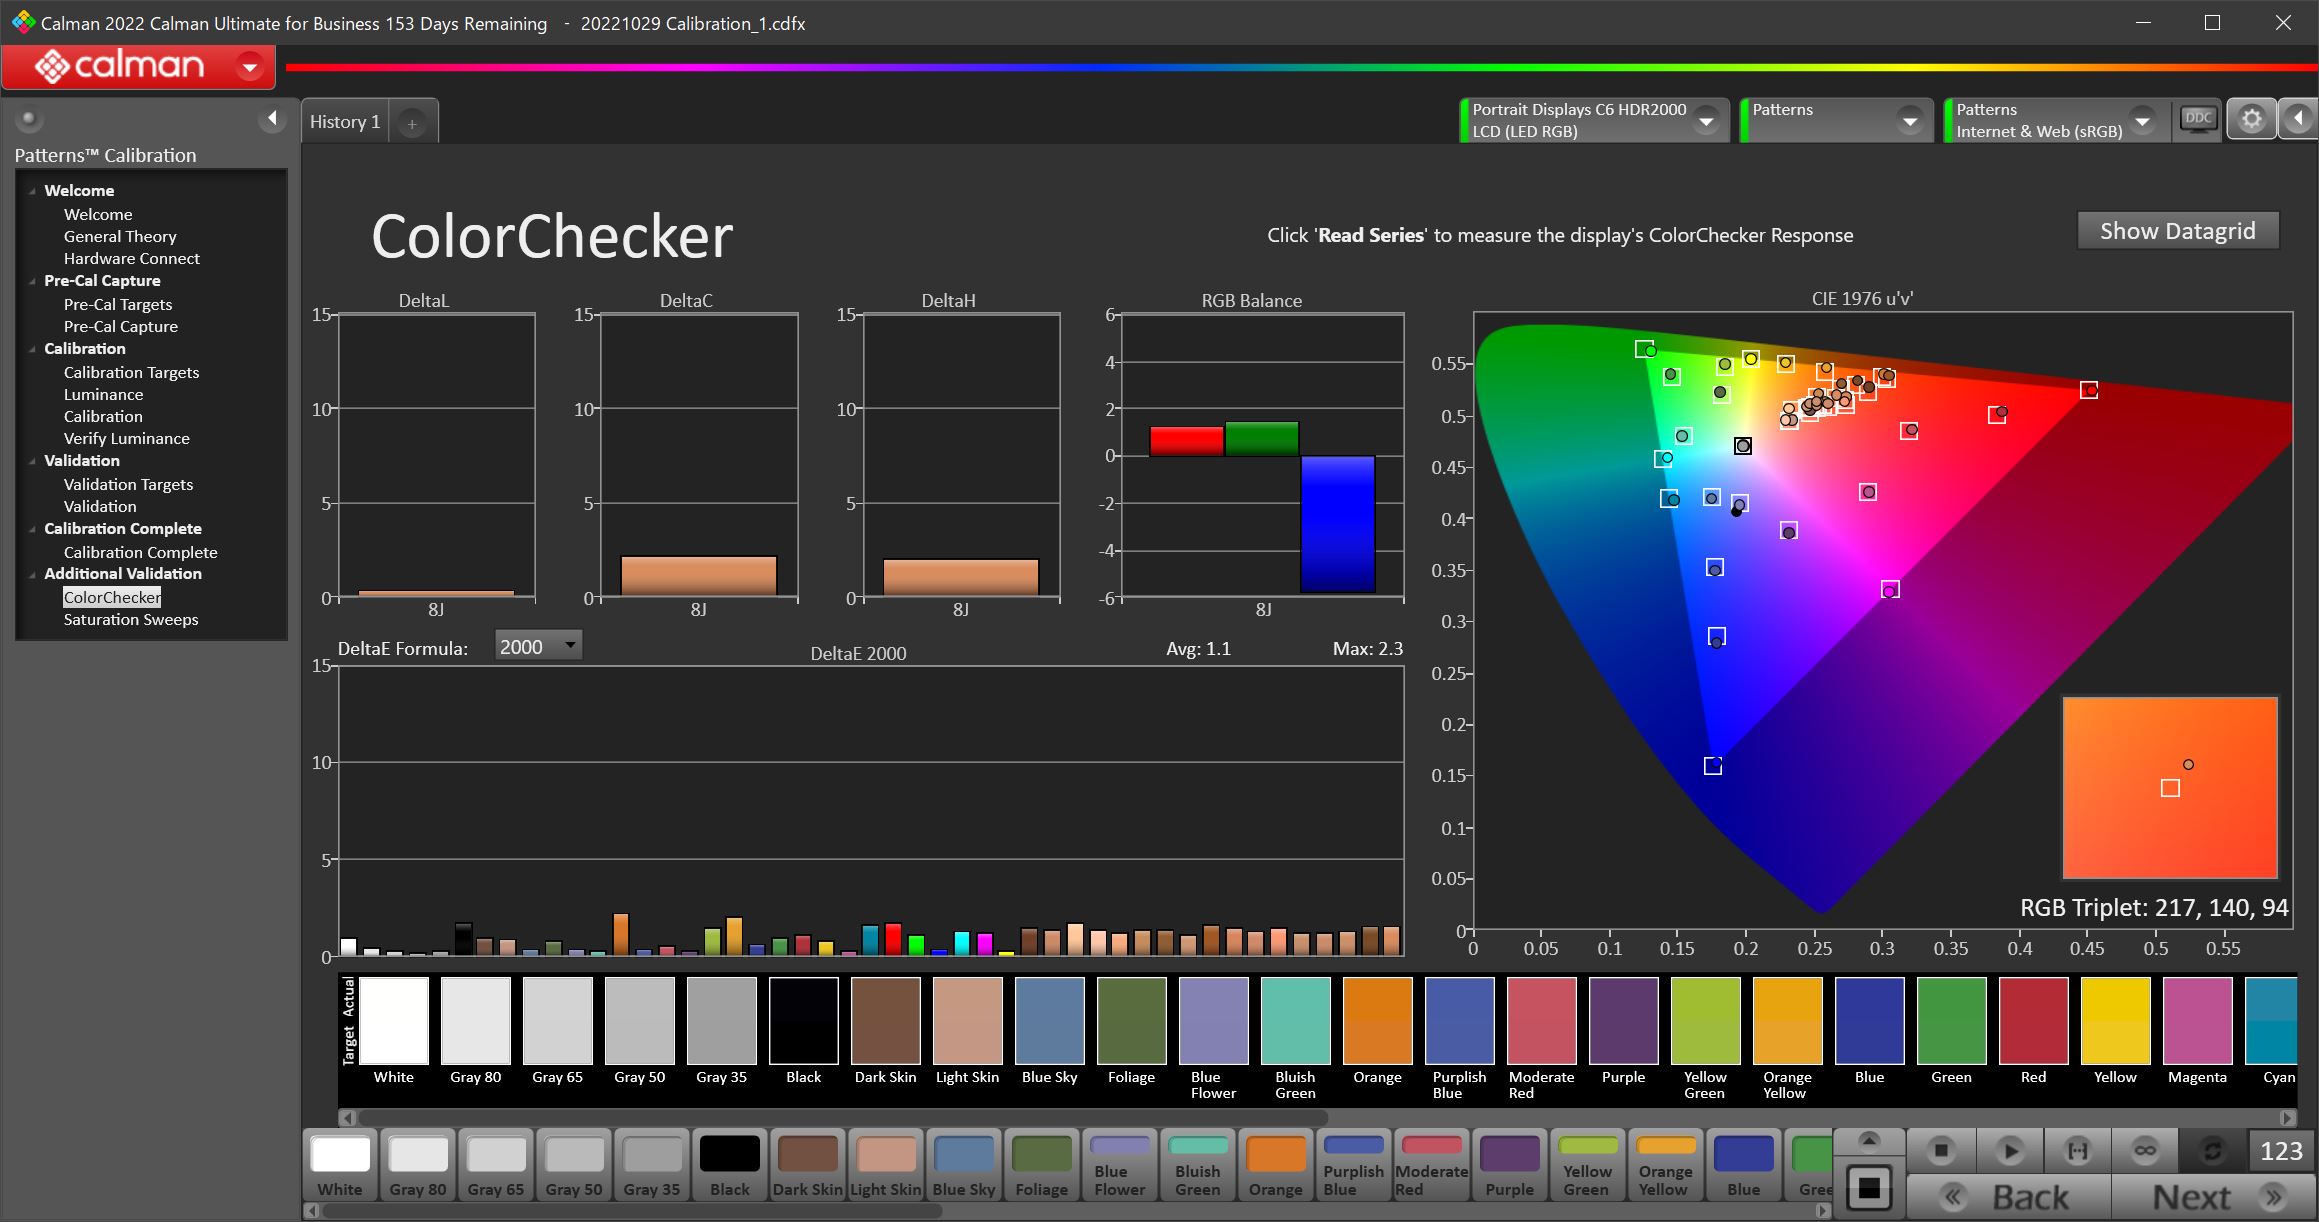The width and height of the screenshot is (2319, 1222).
Task: Select the Foliage patch button
Action: click(1042, 1165)
